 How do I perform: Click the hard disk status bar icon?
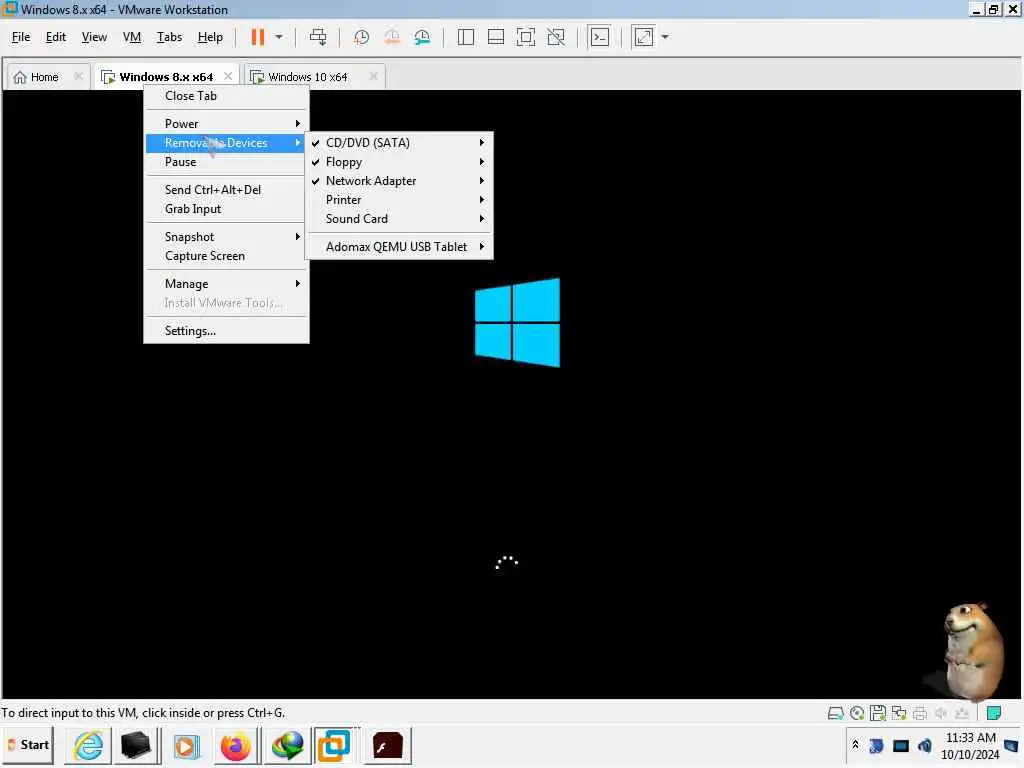point(835,713)
